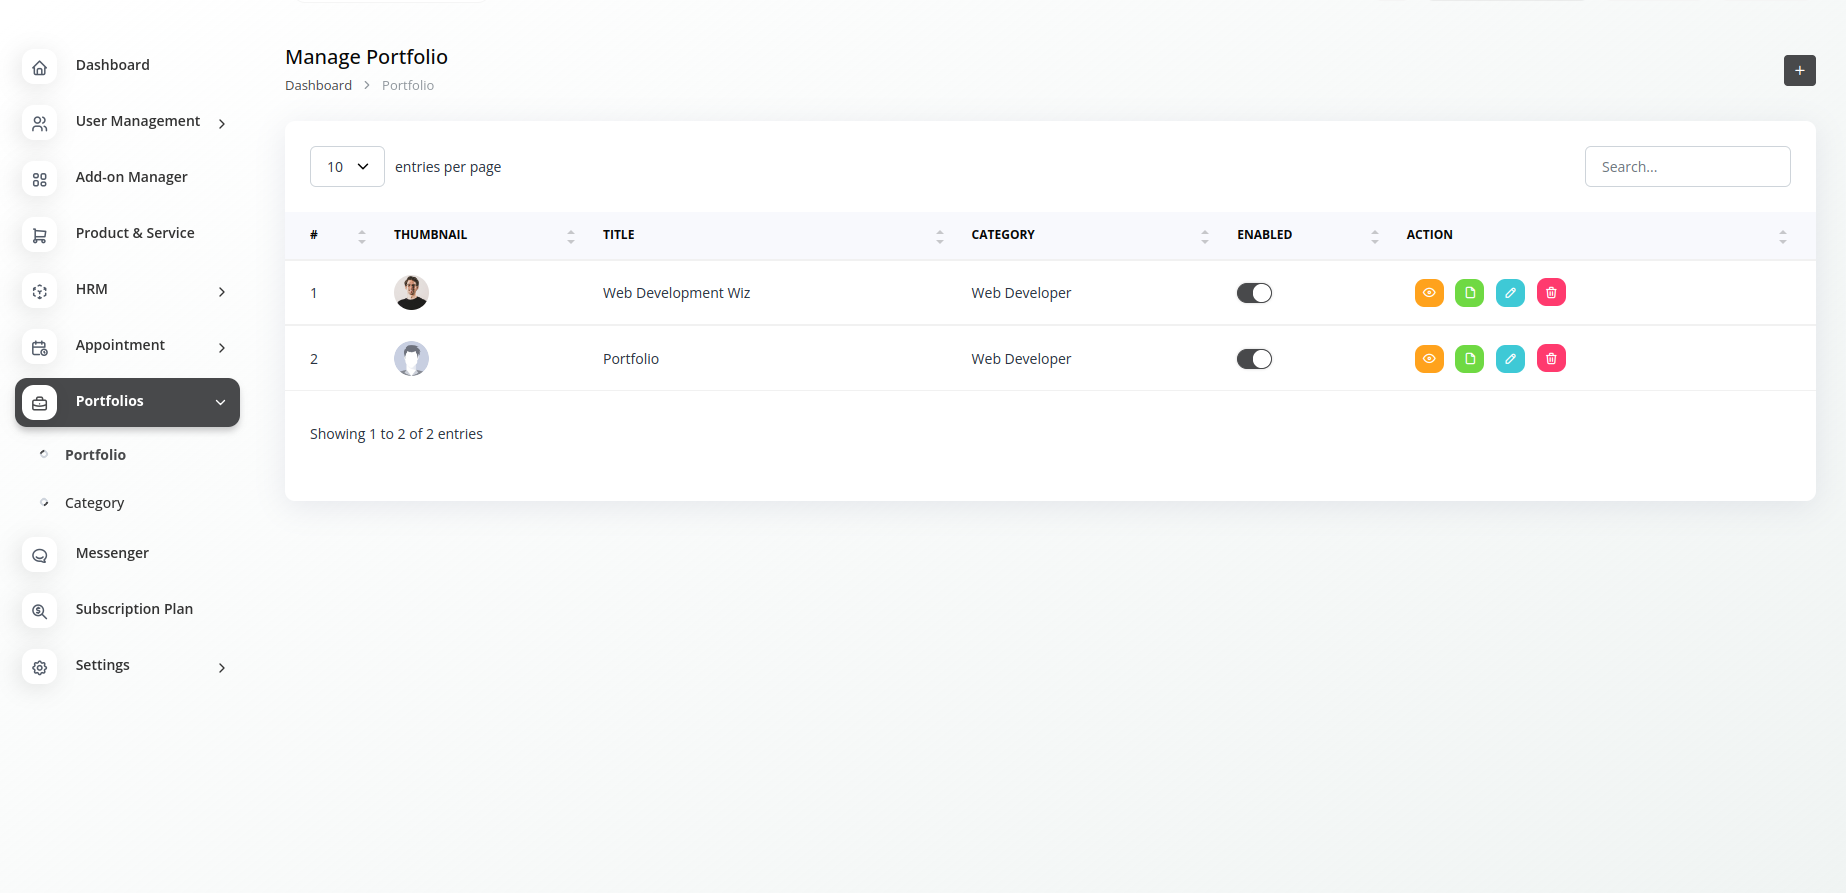Toggle enabled switch for Web Development Wiz
This screenshot has height=893, width=1846.
[x=1254, y=293]
